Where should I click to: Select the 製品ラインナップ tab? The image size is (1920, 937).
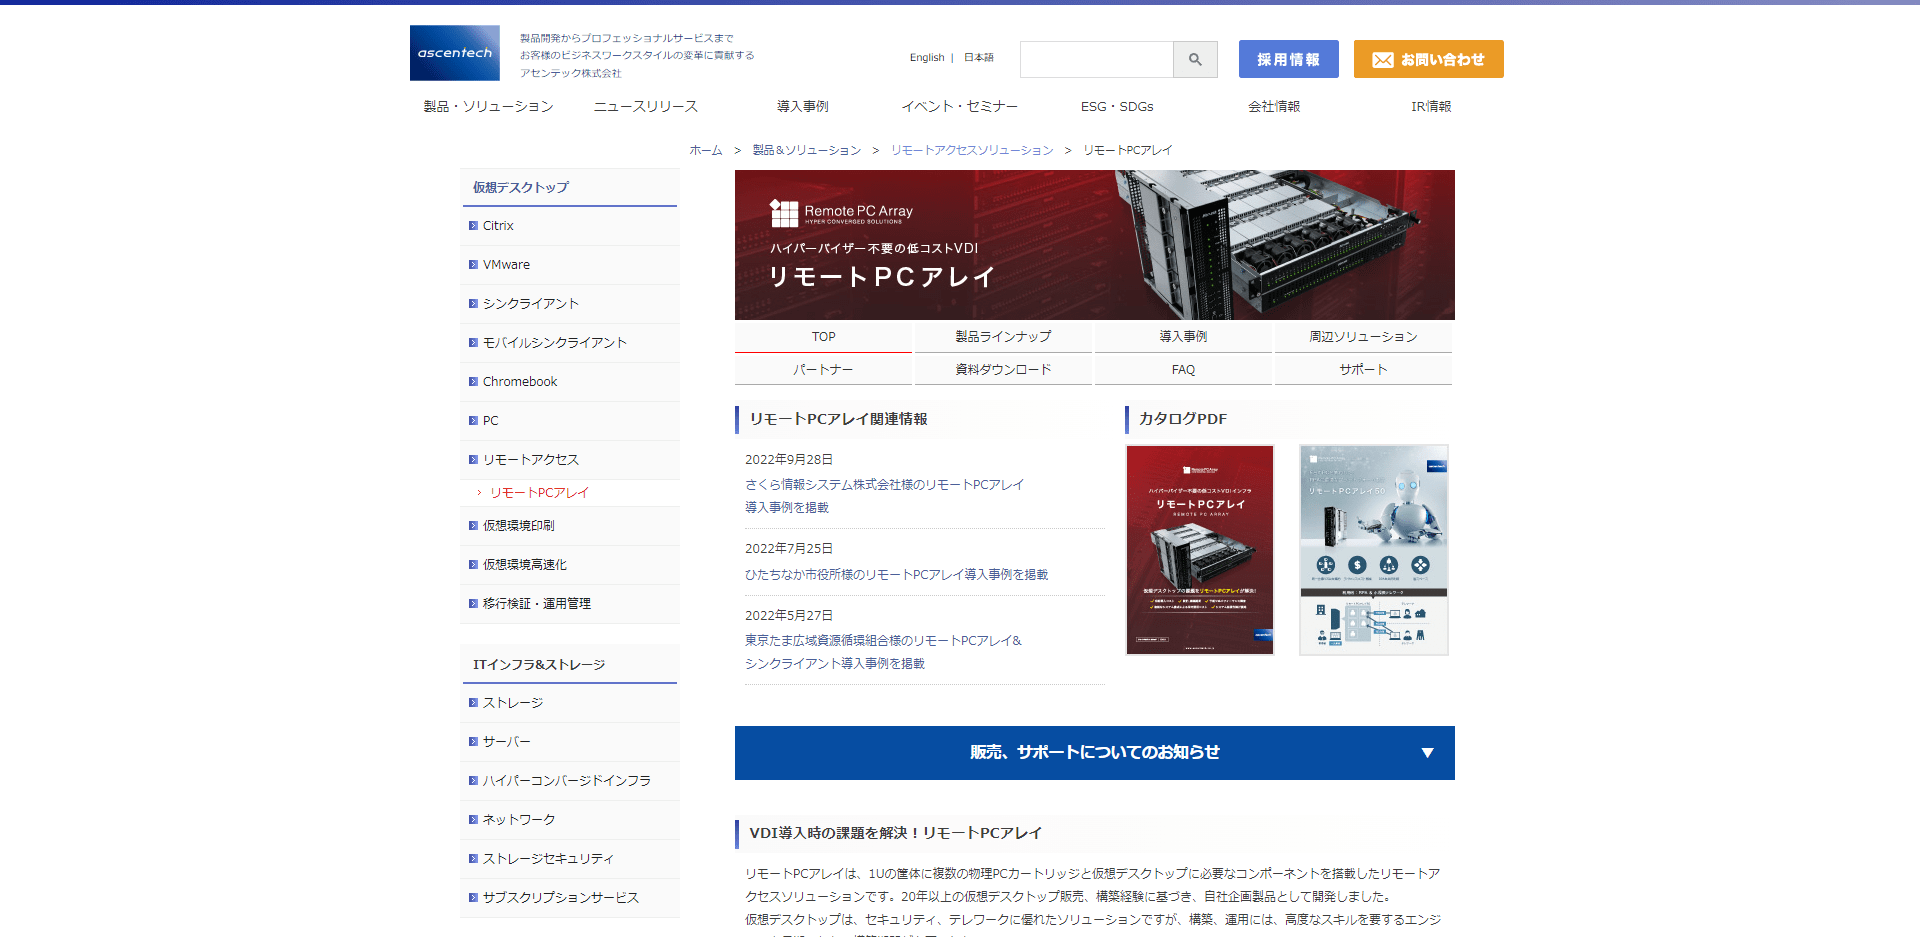(1003, 337)
